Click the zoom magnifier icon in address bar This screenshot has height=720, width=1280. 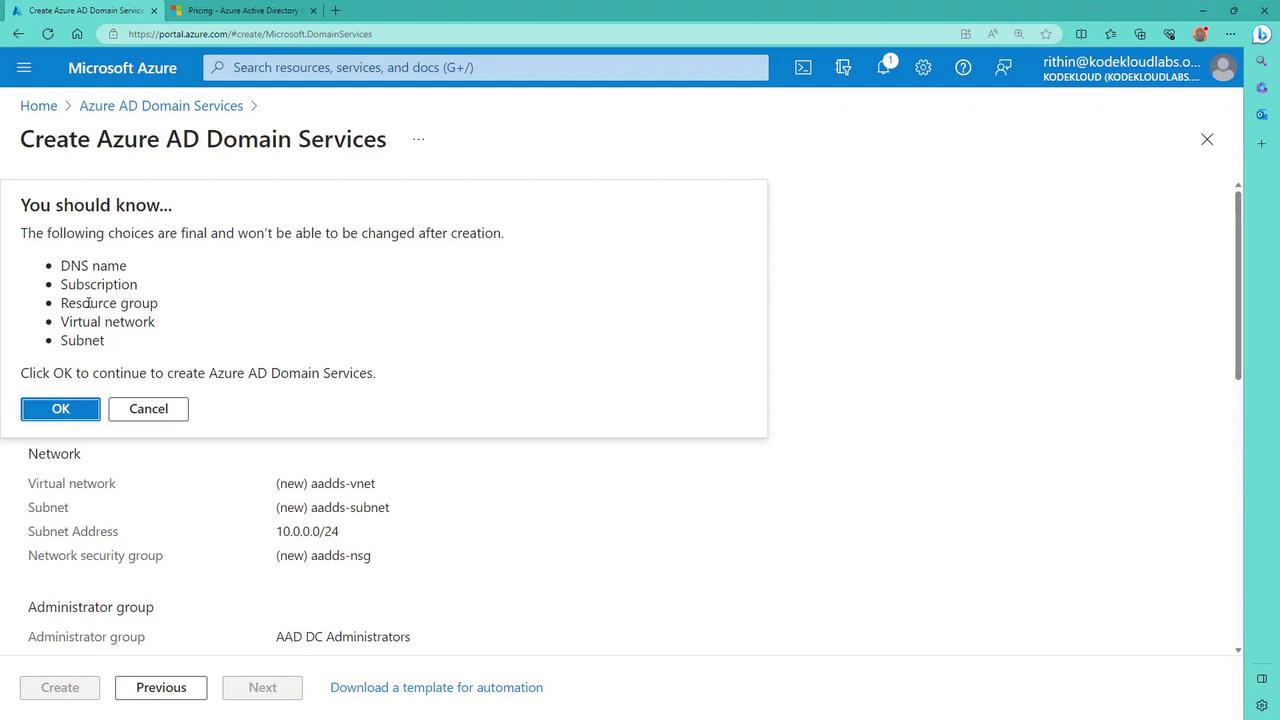(1019, 34)
